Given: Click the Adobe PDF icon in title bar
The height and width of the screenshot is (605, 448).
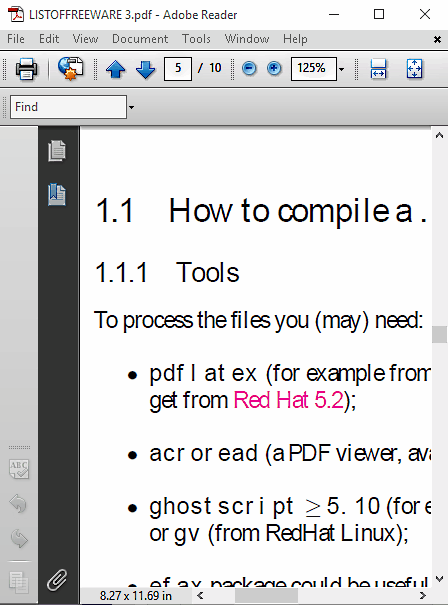Looking at the screenshot, I should pyautogui.click(x=16, y=15).
